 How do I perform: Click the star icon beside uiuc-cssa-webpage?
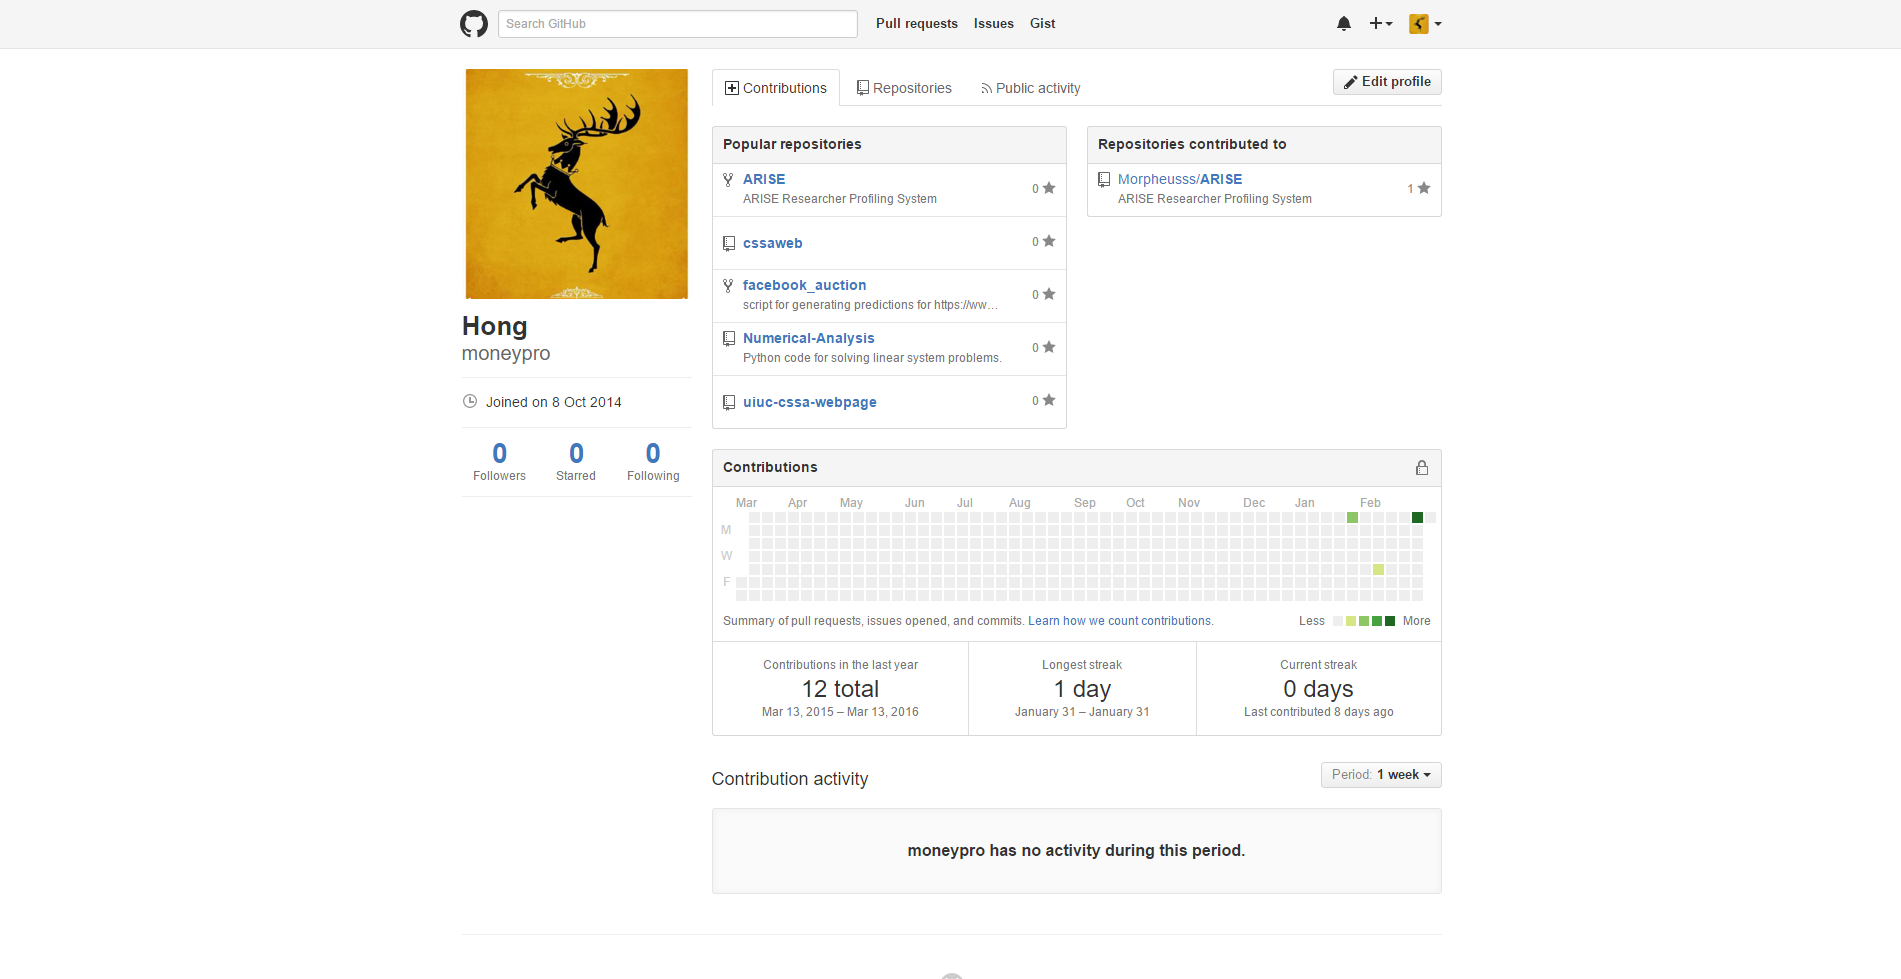pos(1049,400)
